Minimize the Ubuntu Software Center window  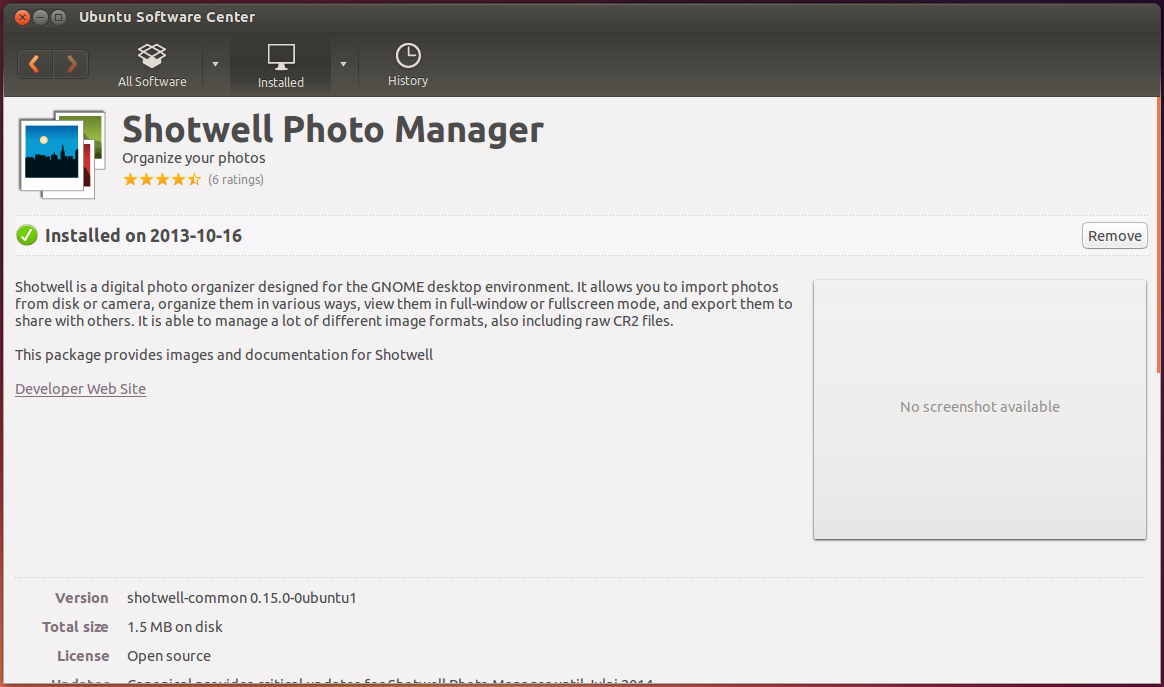pos(41,17)
